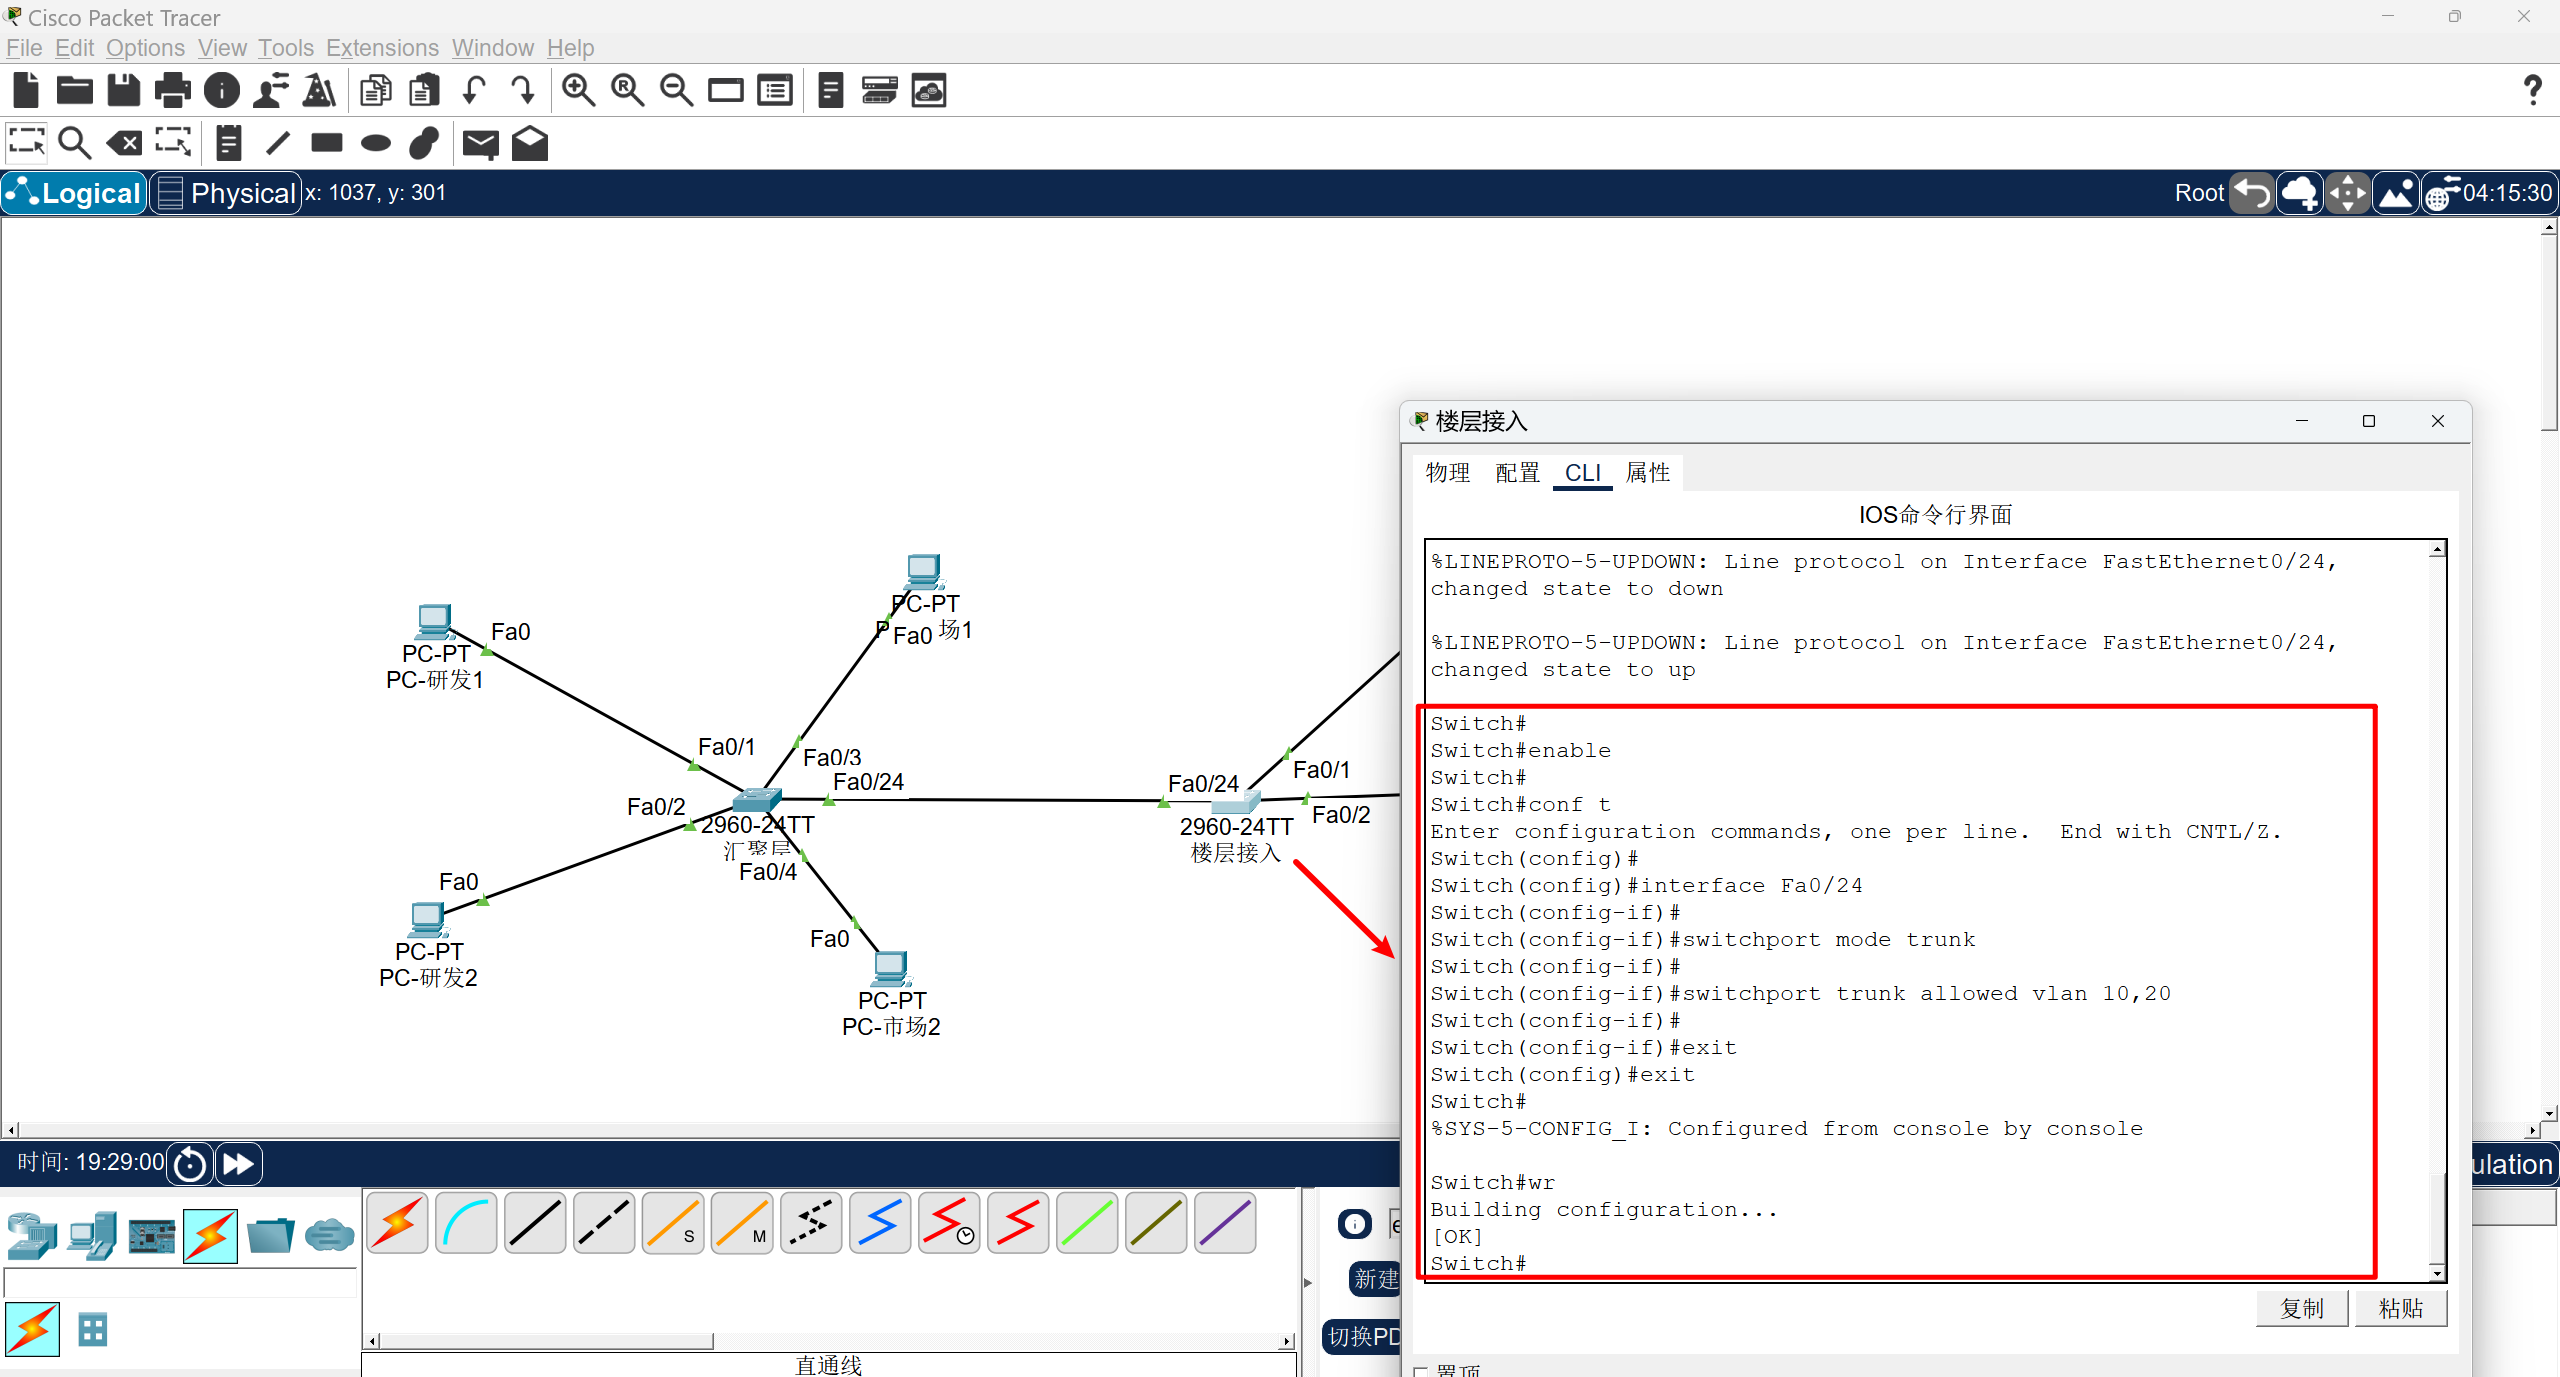Image resolution: width=2560 pixels, height=1377 pixels.
Task: Go back one level with Back arrow
Action: 2253,193
